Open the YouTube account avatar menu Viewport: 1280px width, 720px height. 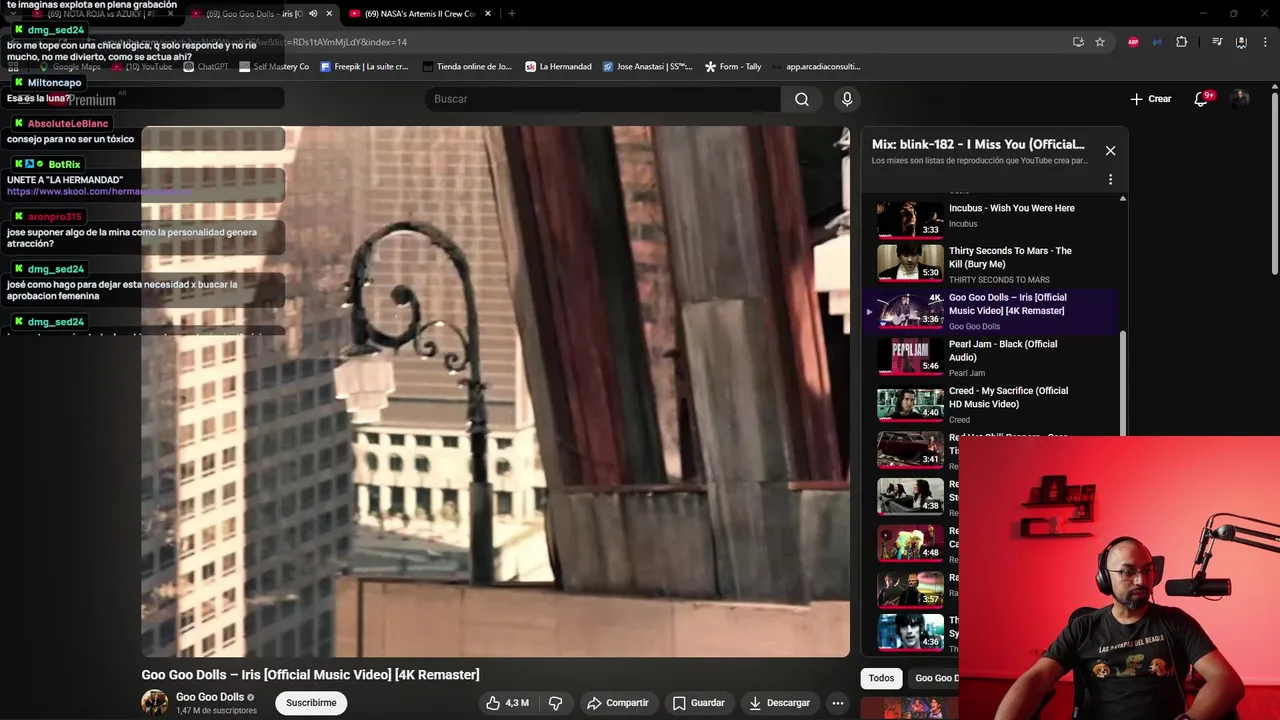tap(1240, 99)
